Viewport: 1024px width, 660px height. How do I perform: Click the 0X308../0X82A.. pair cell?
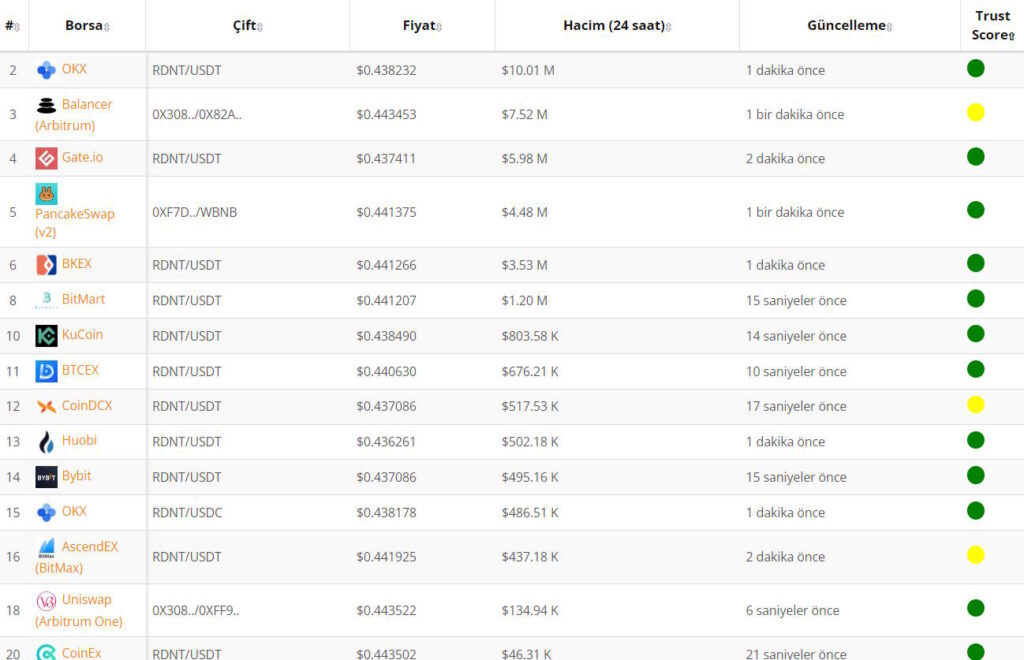pyautogui.click(x=197, y=114)
